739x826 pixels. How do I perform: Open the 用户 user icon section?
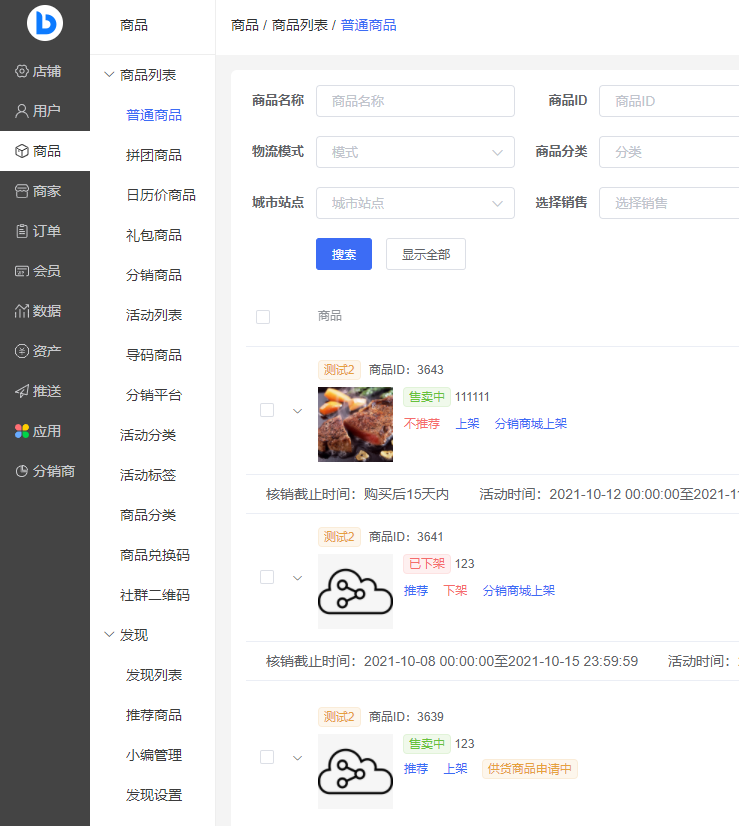(x=22, y=111)
